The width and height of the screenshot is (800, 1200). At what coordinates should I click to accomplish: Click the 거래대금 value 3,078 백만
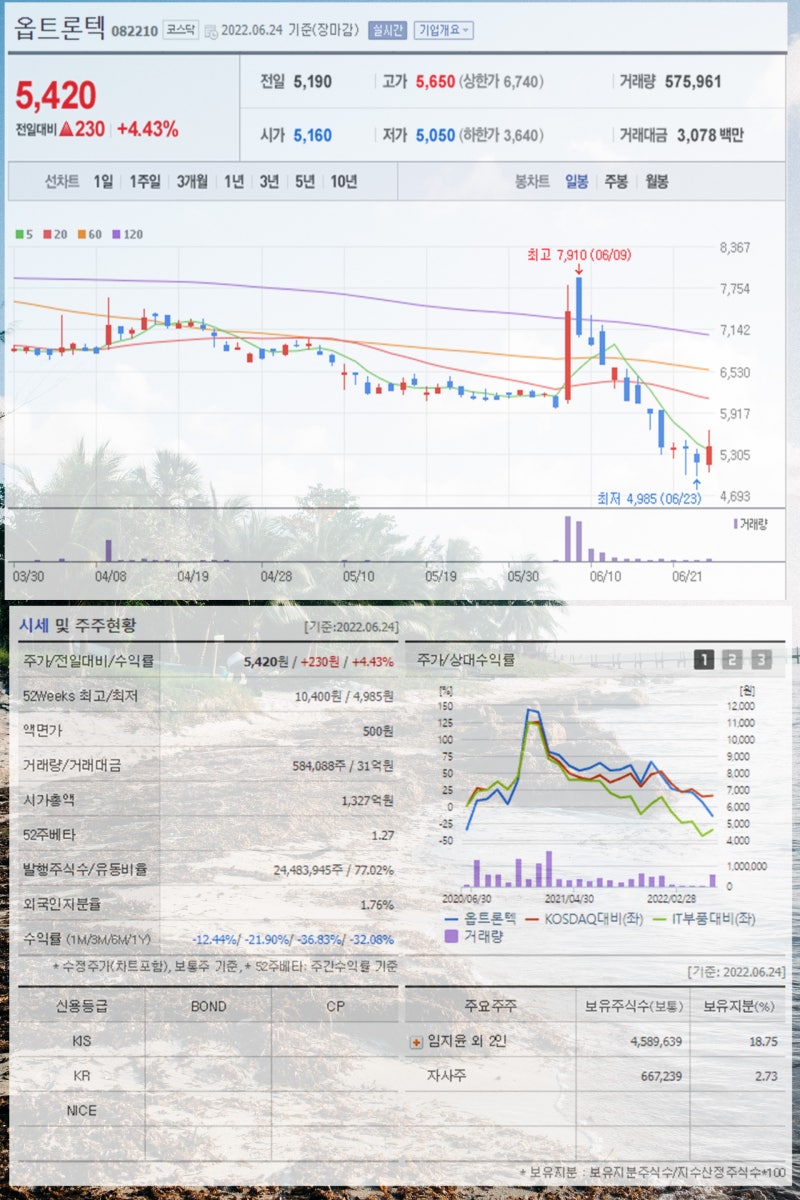710,135
